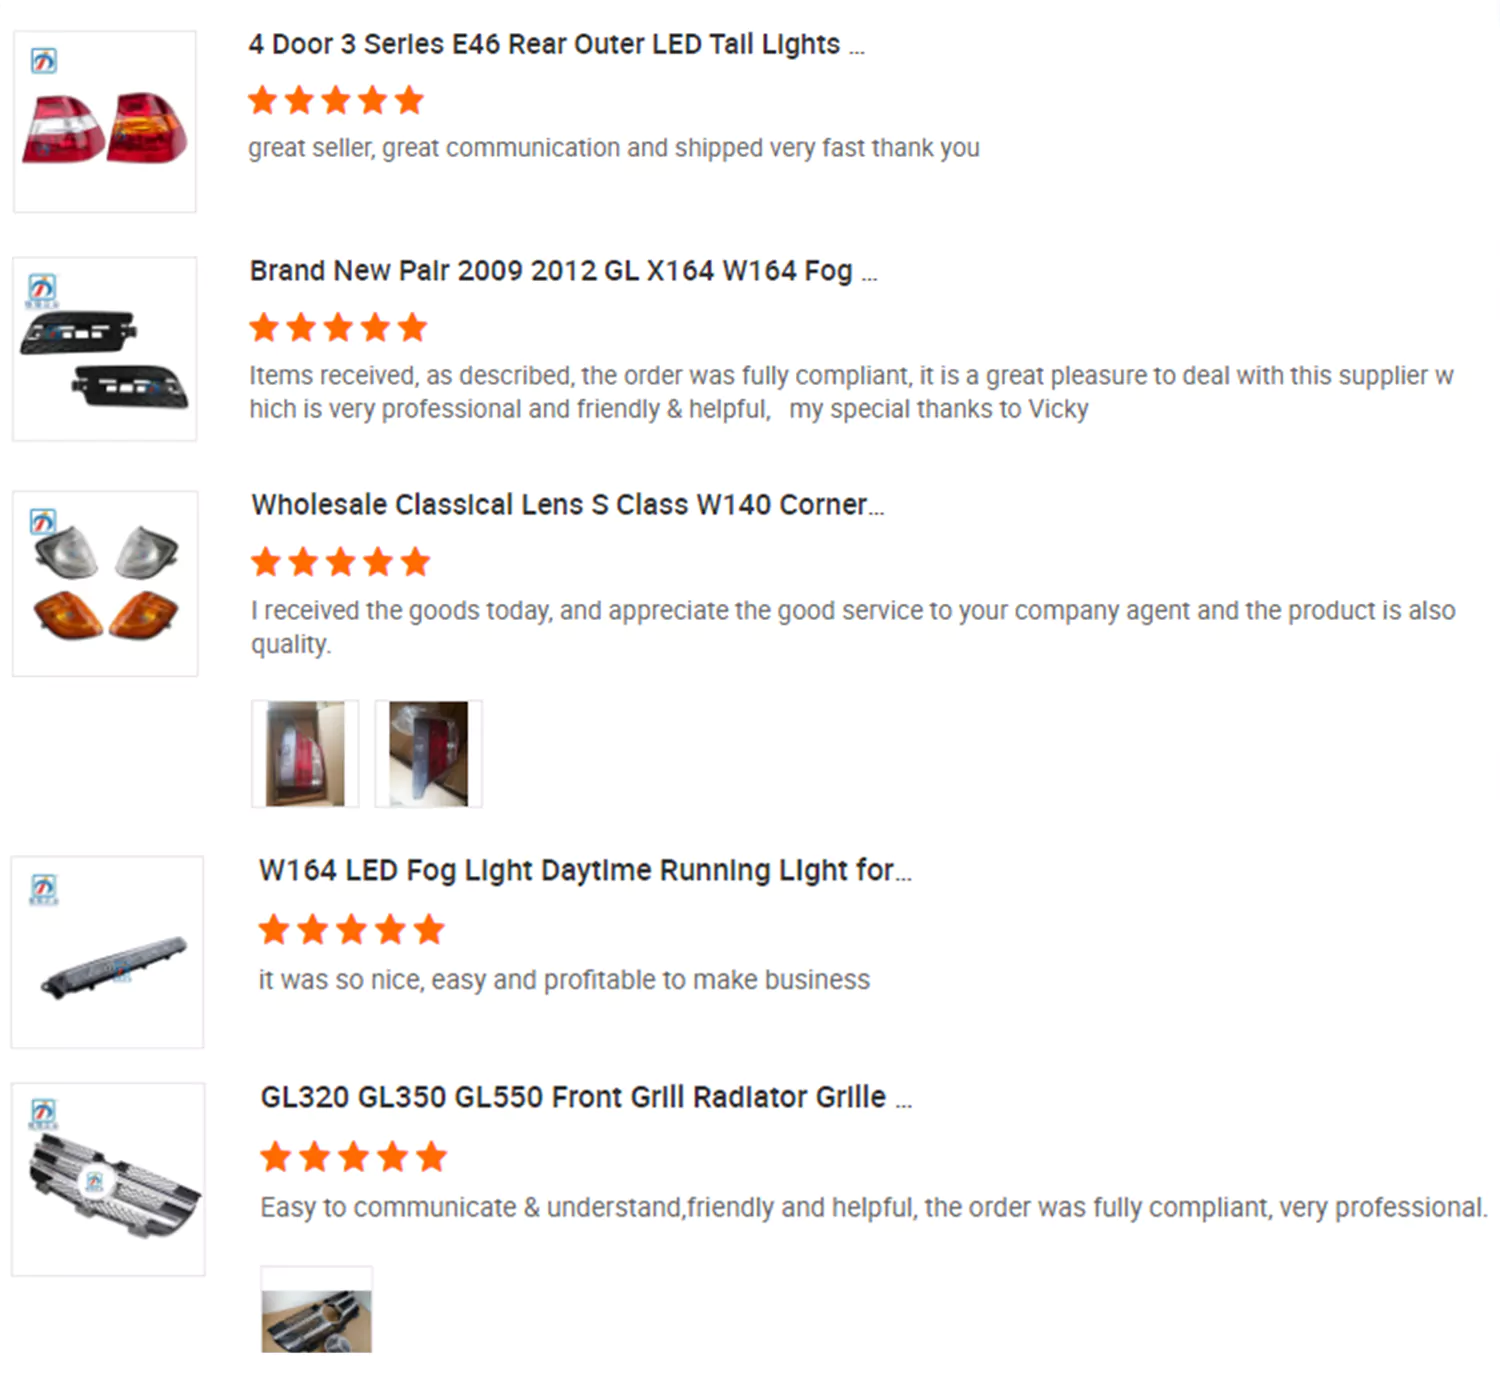Click brand logo on E46 tail lights image
This screenshot has height=1375, width=1500.
(43, 61)
